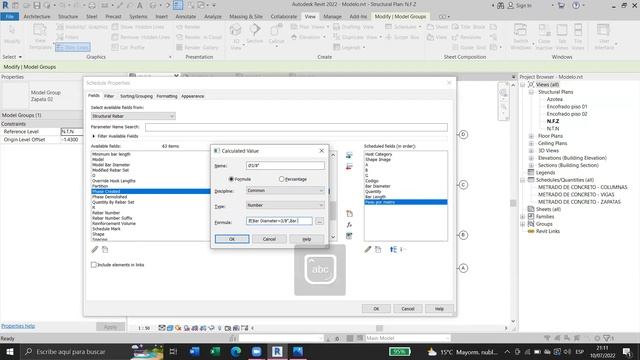Click the Move parameter down icon

coord(401,249)
